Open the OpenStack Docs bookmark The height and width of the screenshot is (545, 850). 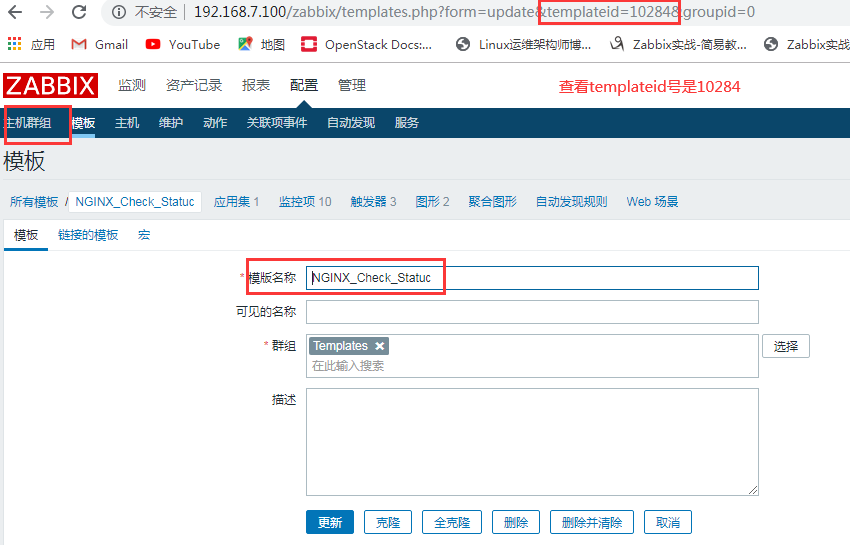click(367, 44)
